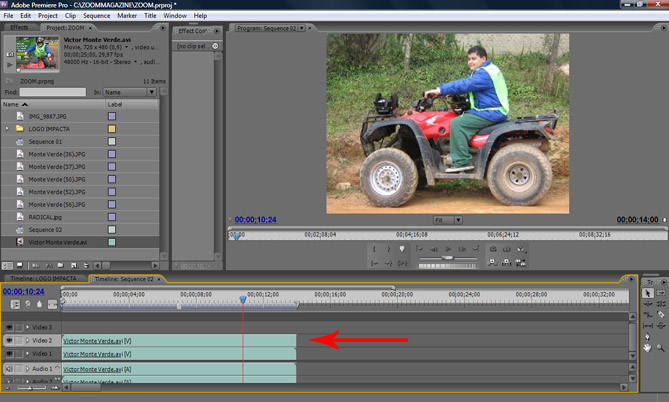
Task: Select the Zoom magnifier tool
Action: point(660,348)
